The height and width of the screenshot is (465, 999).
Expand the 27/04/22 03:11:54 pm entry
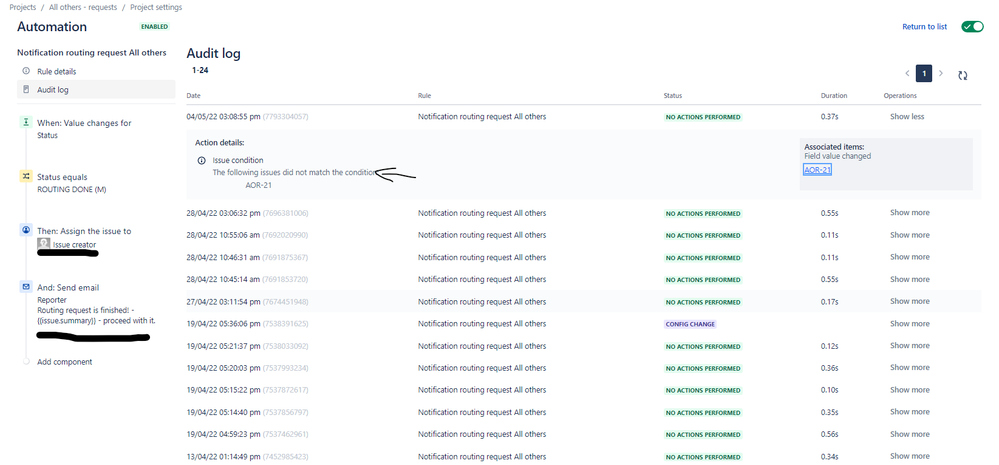[x=910, y=301]
